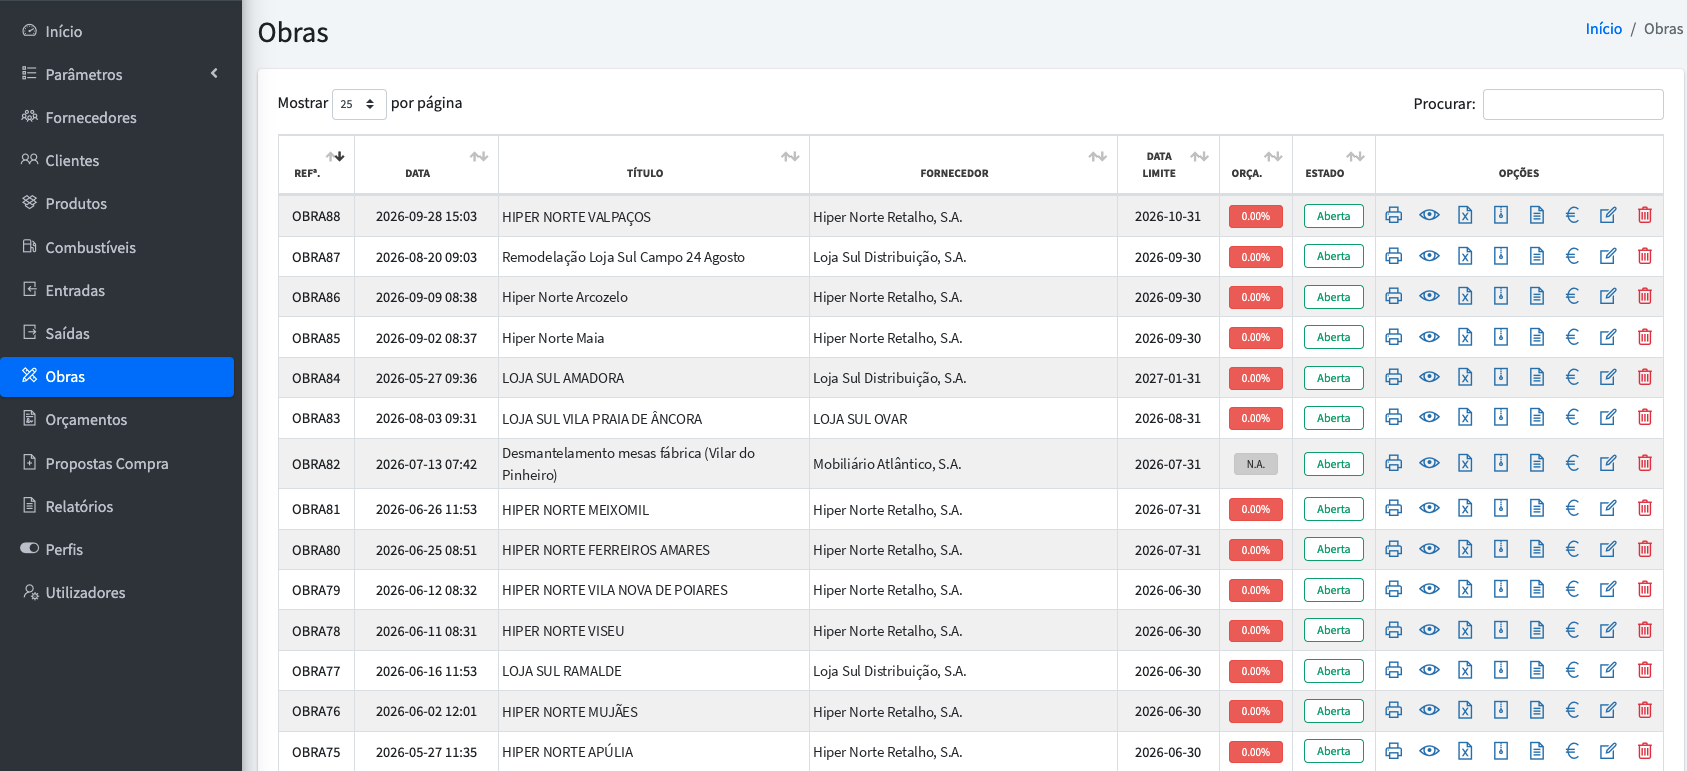Toggle view eye icon for OBRA87
Image resolution: width=1687 pixels, height=771 pixels.
pos(1429,256)
